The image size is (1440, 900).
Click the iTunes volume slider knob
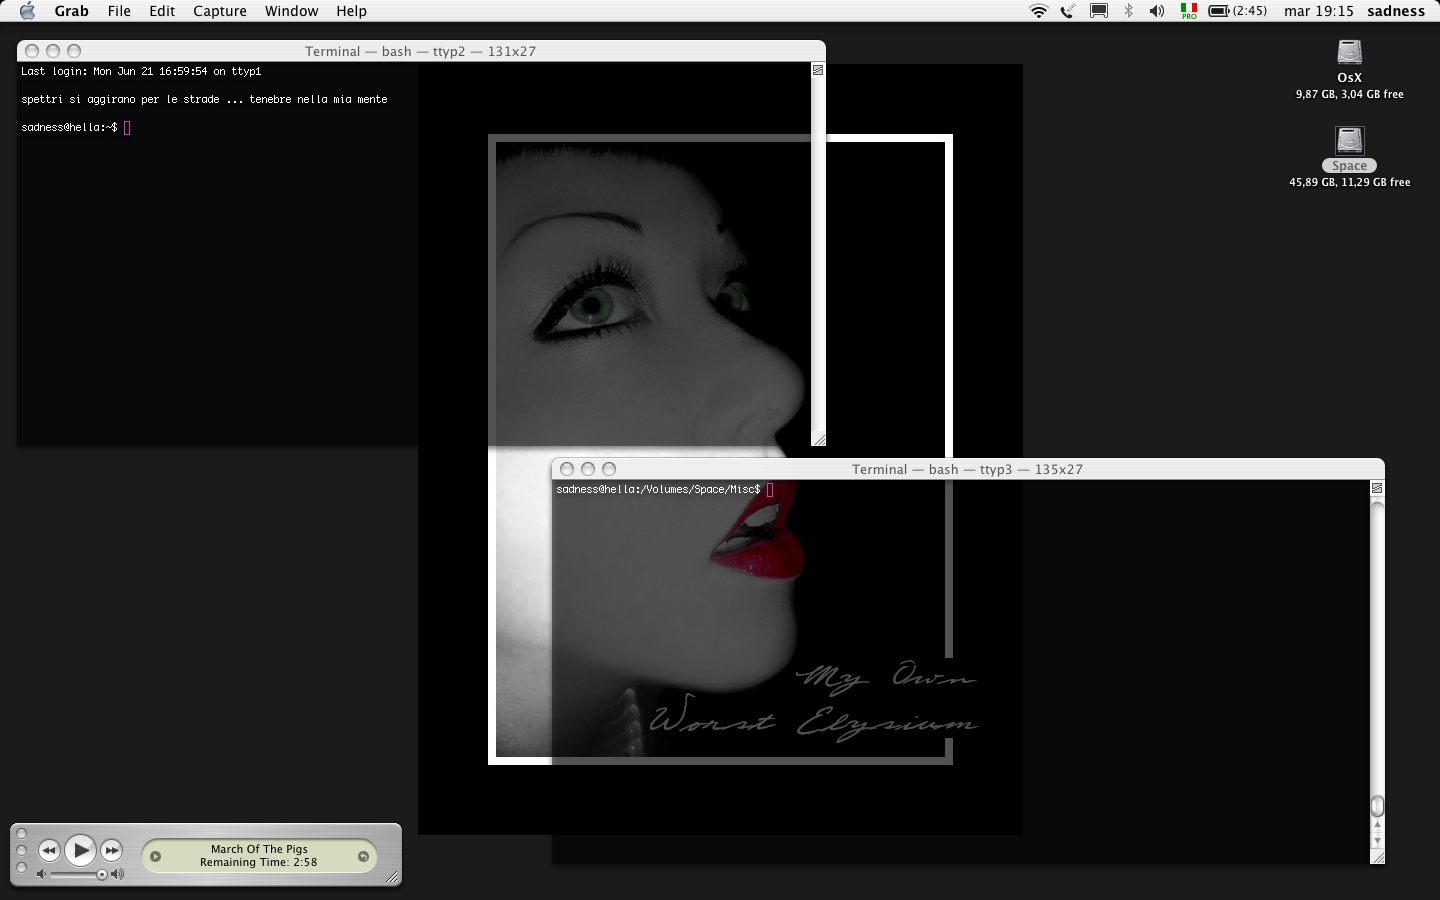102,875
